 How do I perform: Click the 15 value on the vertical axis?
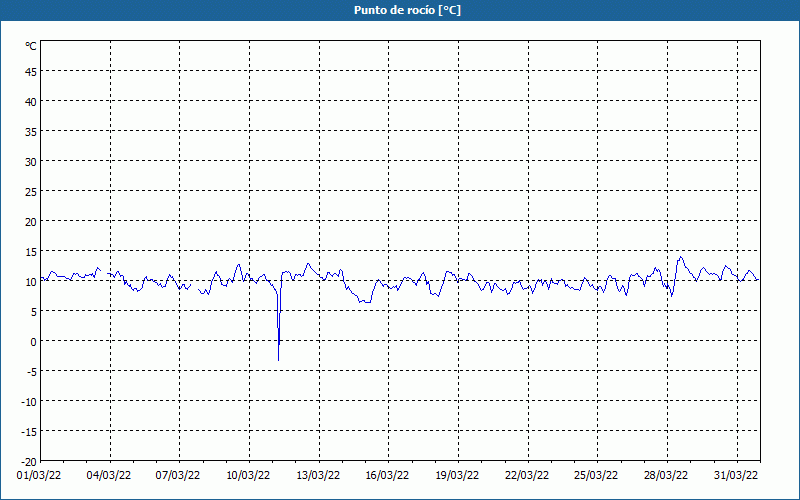click(x=31, y=252)
